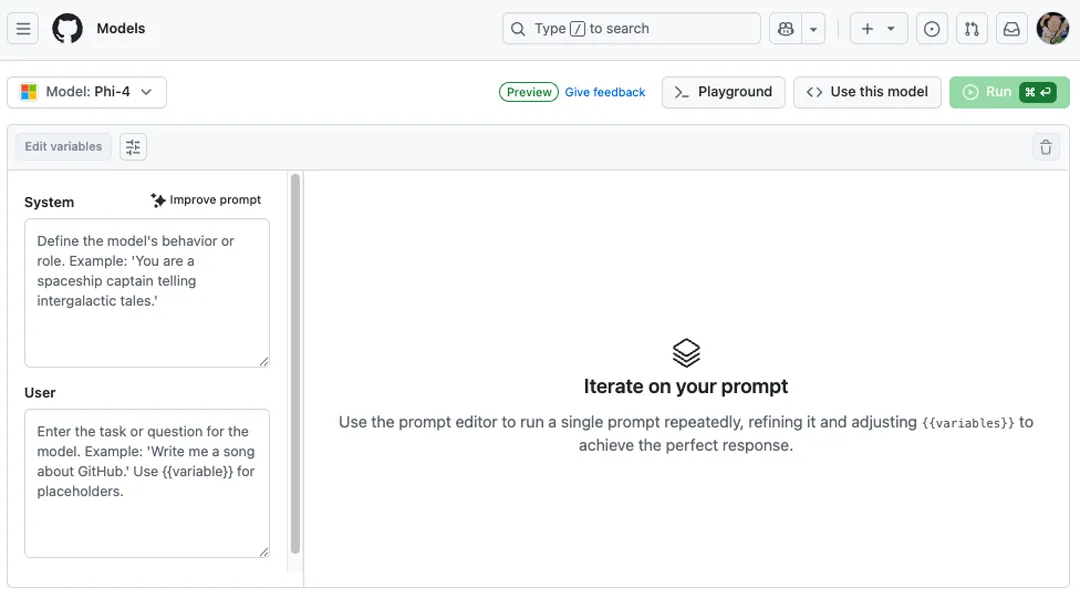
Task: Click Use this model
Action: (x=866, y=91)
